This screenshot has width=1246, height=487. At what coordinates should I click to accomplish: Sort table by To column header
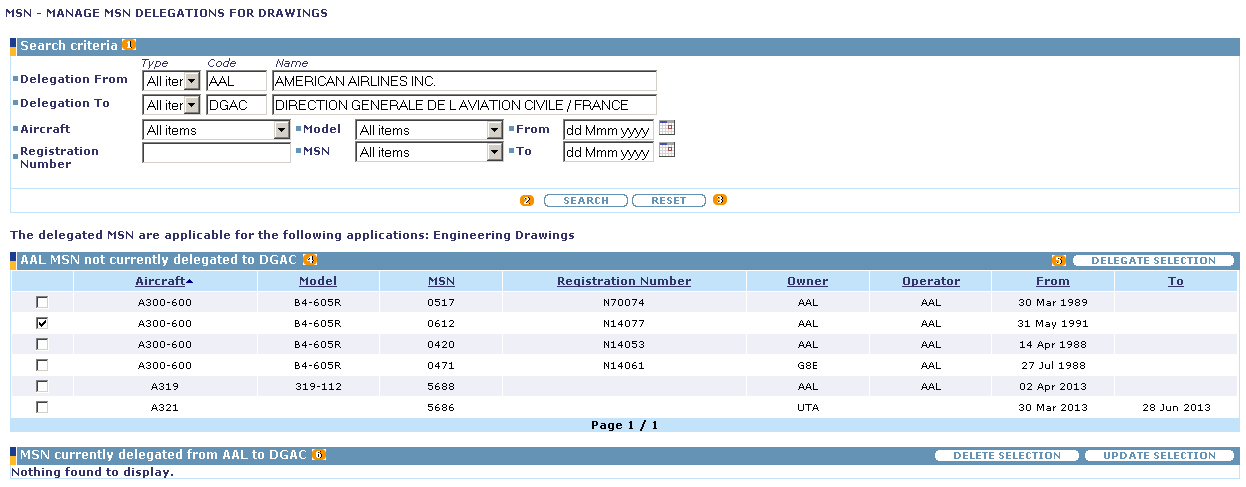(1176, 281)
